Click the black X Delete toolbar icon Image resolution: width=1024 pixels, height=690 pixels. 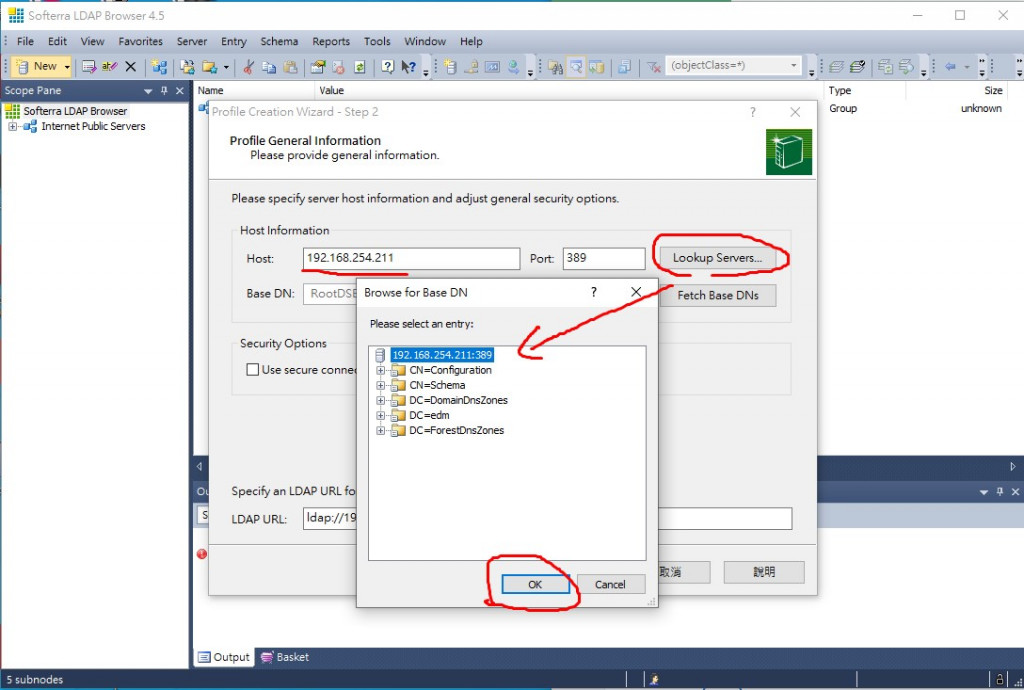pyautogui.click(x=131, y=66)
